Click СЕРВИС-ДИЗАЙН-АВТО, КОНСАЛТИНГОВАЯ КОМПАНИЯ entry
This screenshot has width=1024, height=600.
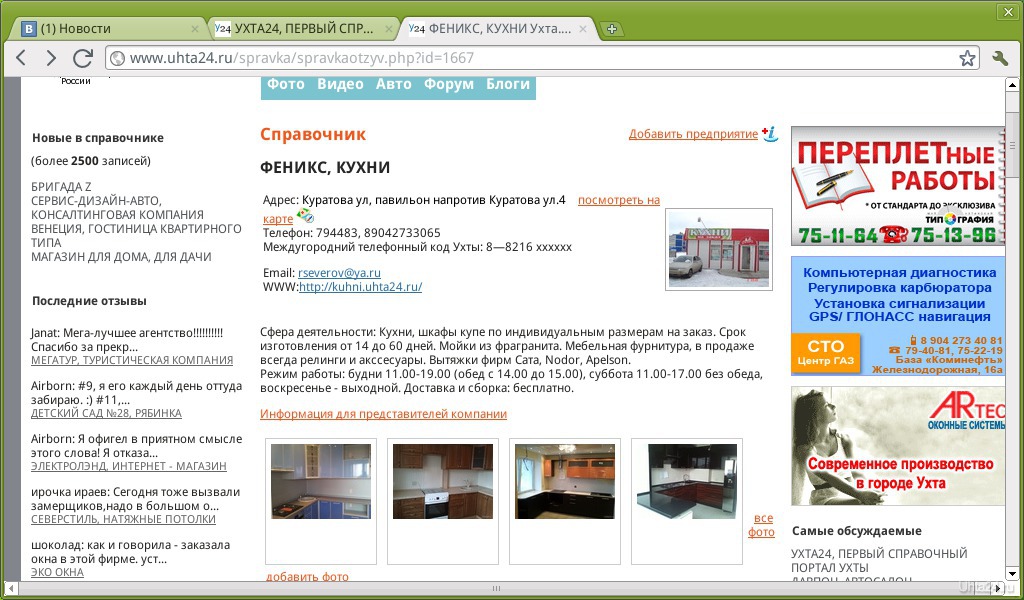tap(118, 208)
